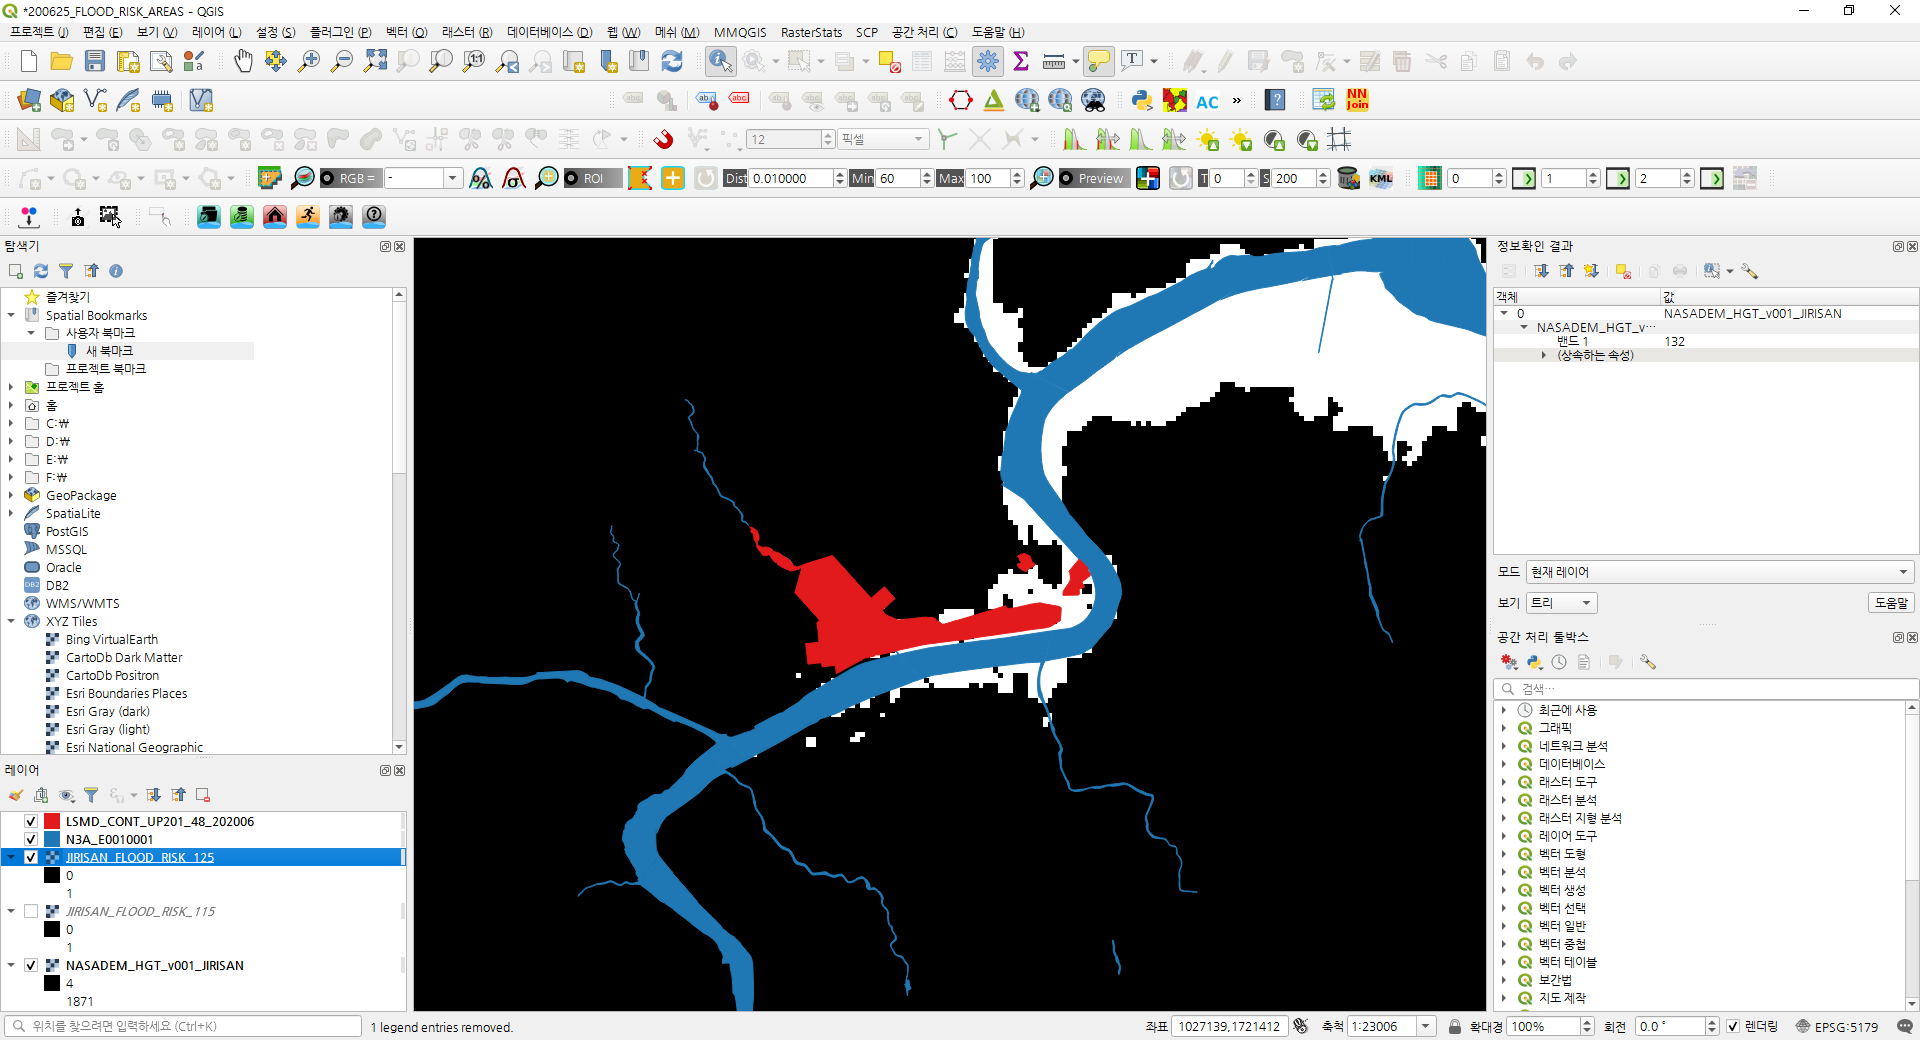Screen dimensions: 1920x1040
Task: Open the 플러그인 menu
Action: point(340,32)
